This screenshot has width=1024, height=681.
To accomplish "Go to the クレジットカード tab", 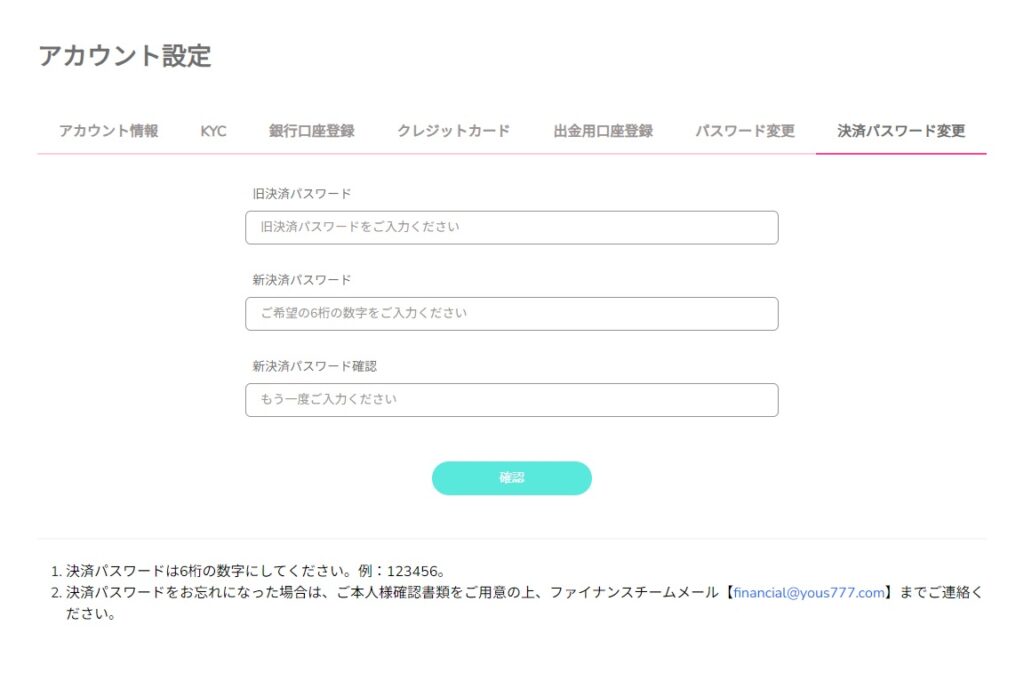I will pyautogui.click(x=453, y=131).
